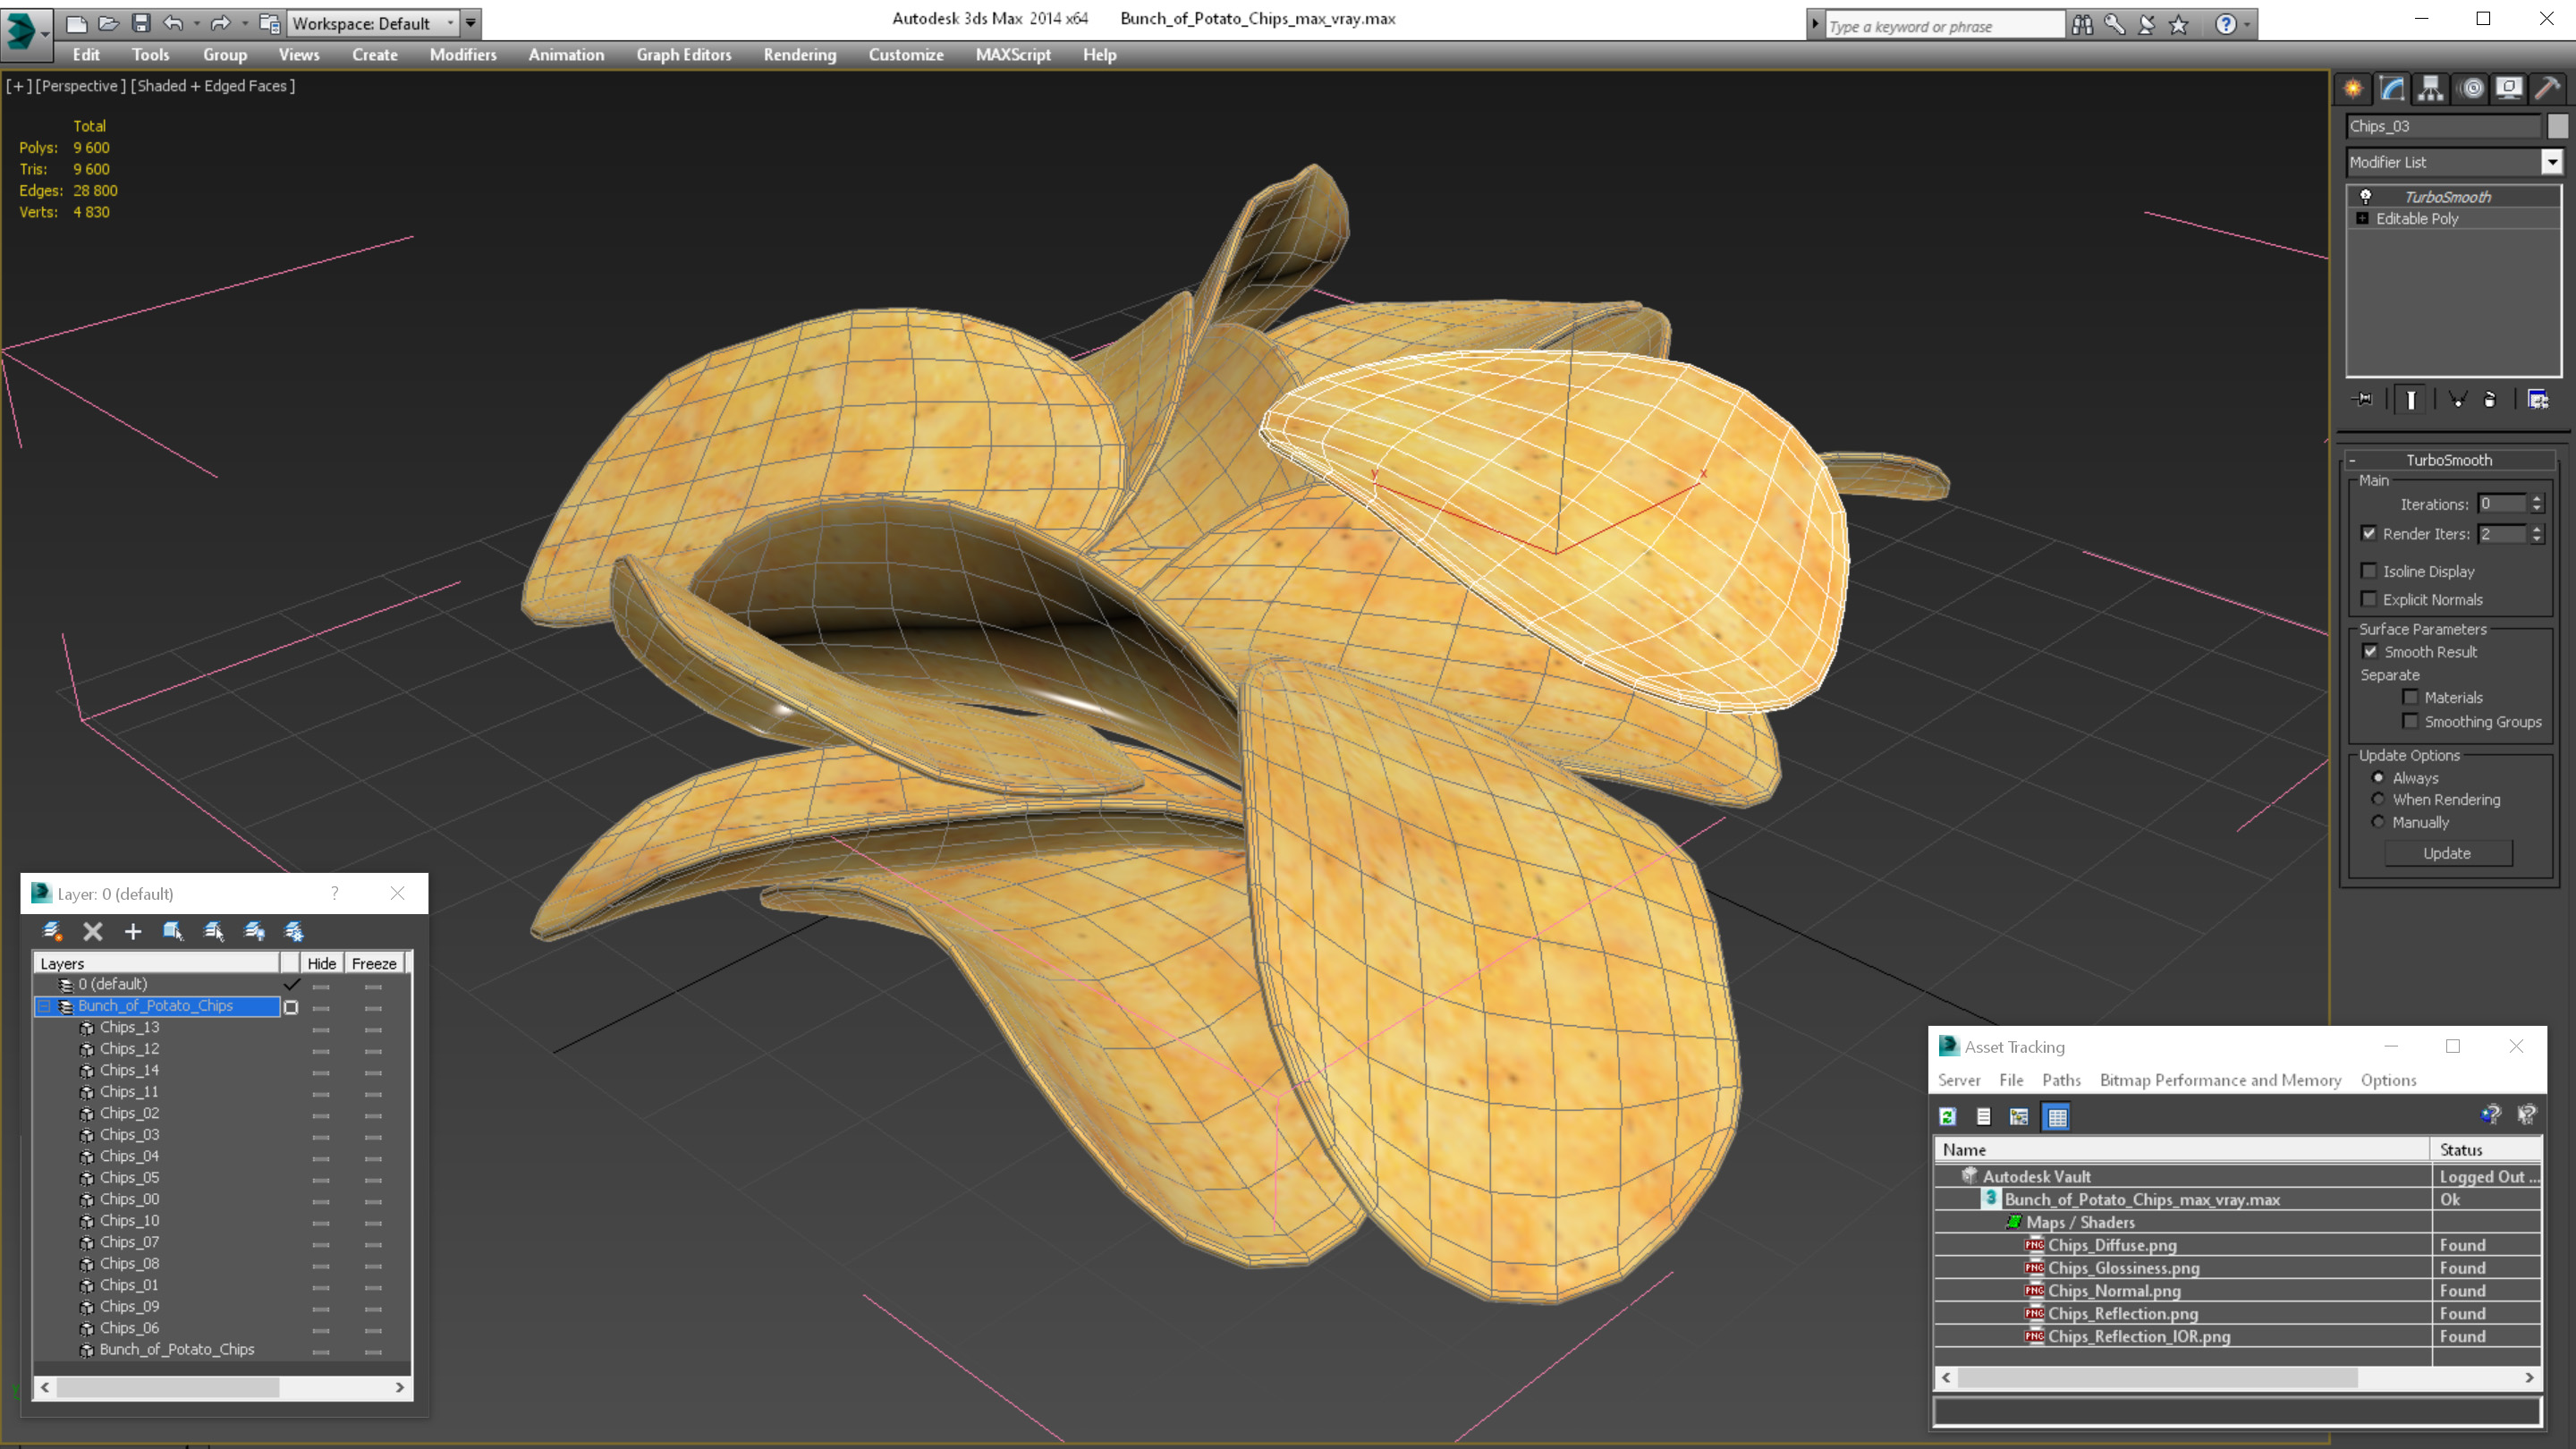
Task: Open the Paths menu in Asset Tracking
Action: coord(2061,1080)
